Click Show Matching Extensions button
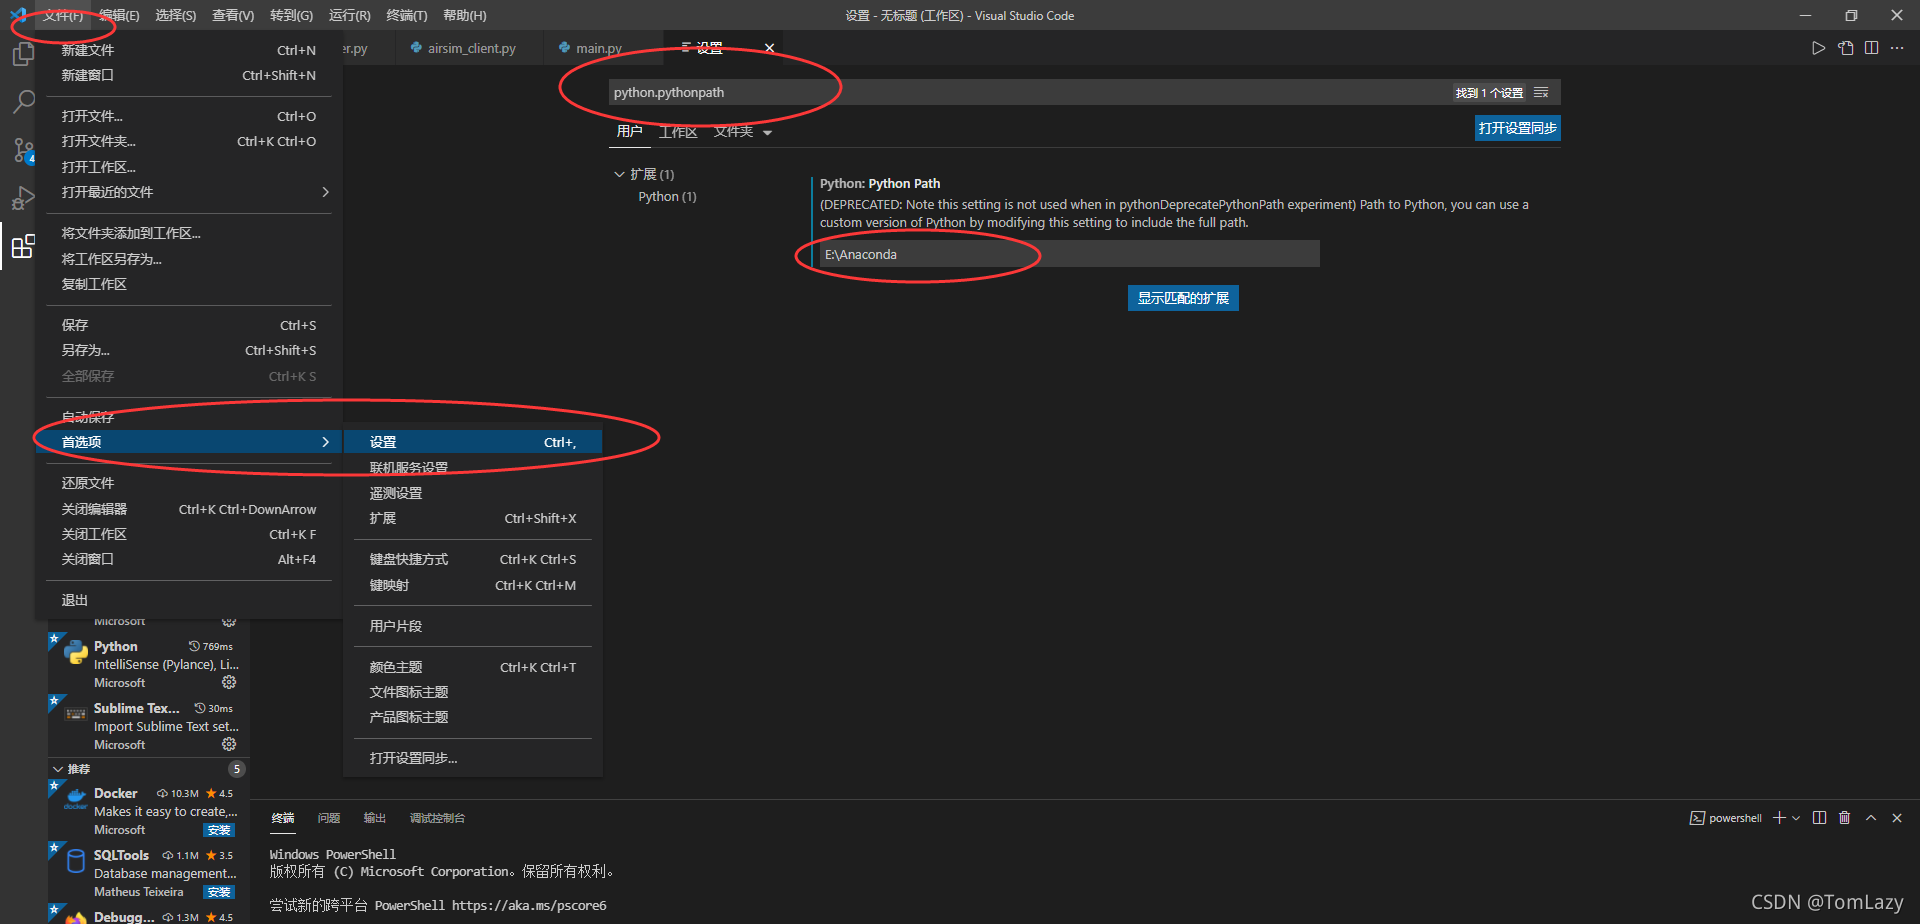The image size is (1920, 924). point(1183,298)
